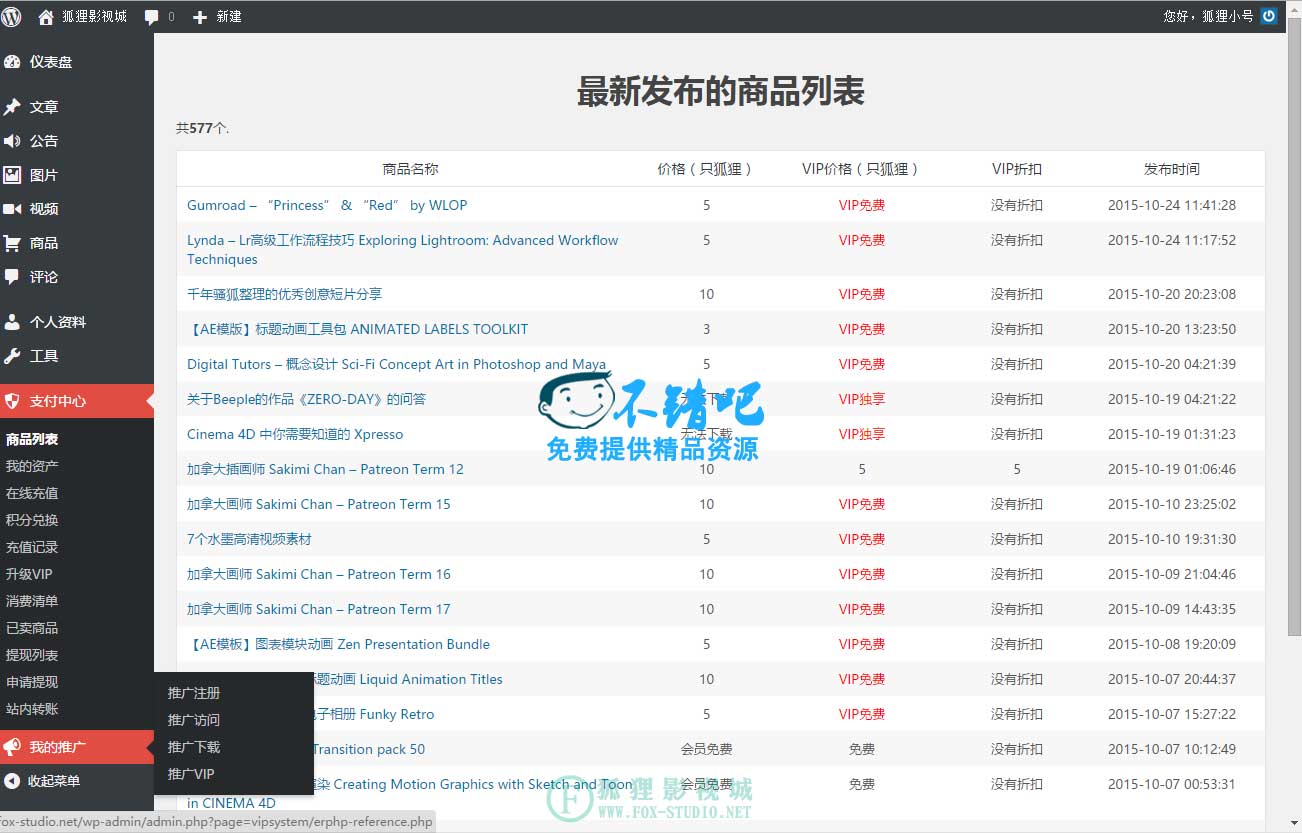
Task: Choose 推广VIP in the flyout menu
Action: (191, 774)
